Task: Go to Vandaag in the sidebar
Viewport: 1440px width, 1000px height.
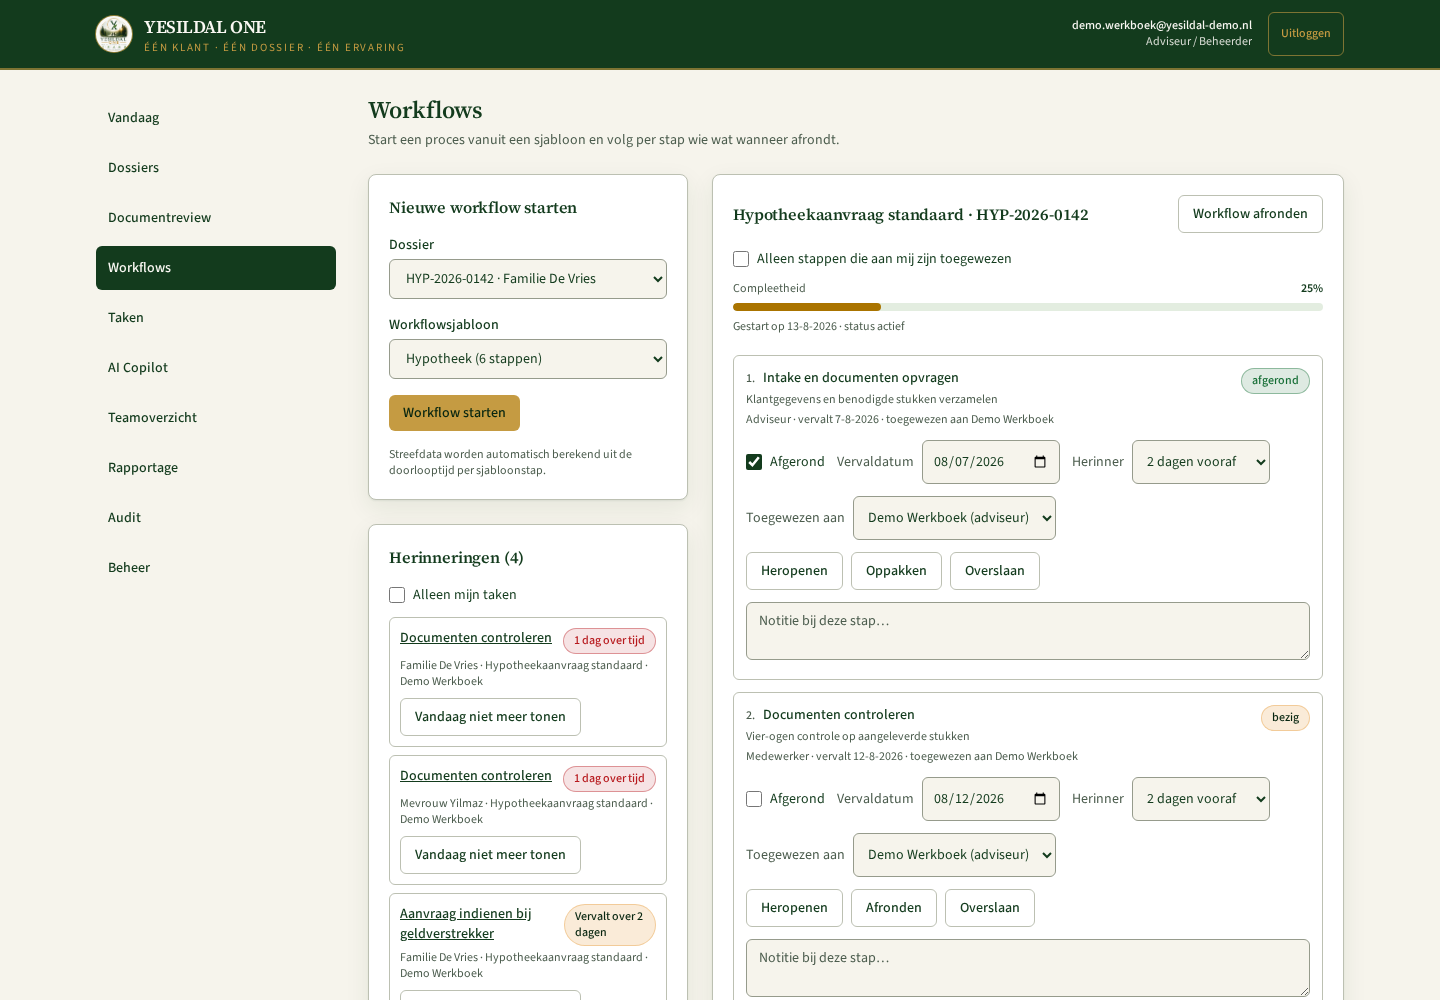Action: click(216, 118)
